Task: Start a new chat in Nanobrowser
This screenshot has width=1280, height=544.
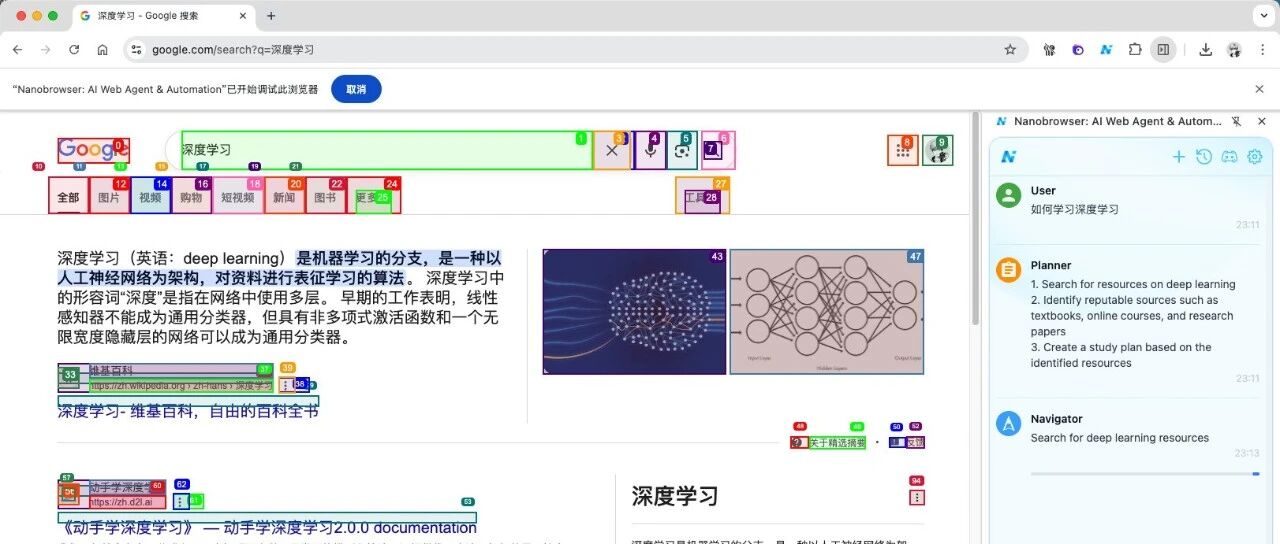Action: 1179,157
